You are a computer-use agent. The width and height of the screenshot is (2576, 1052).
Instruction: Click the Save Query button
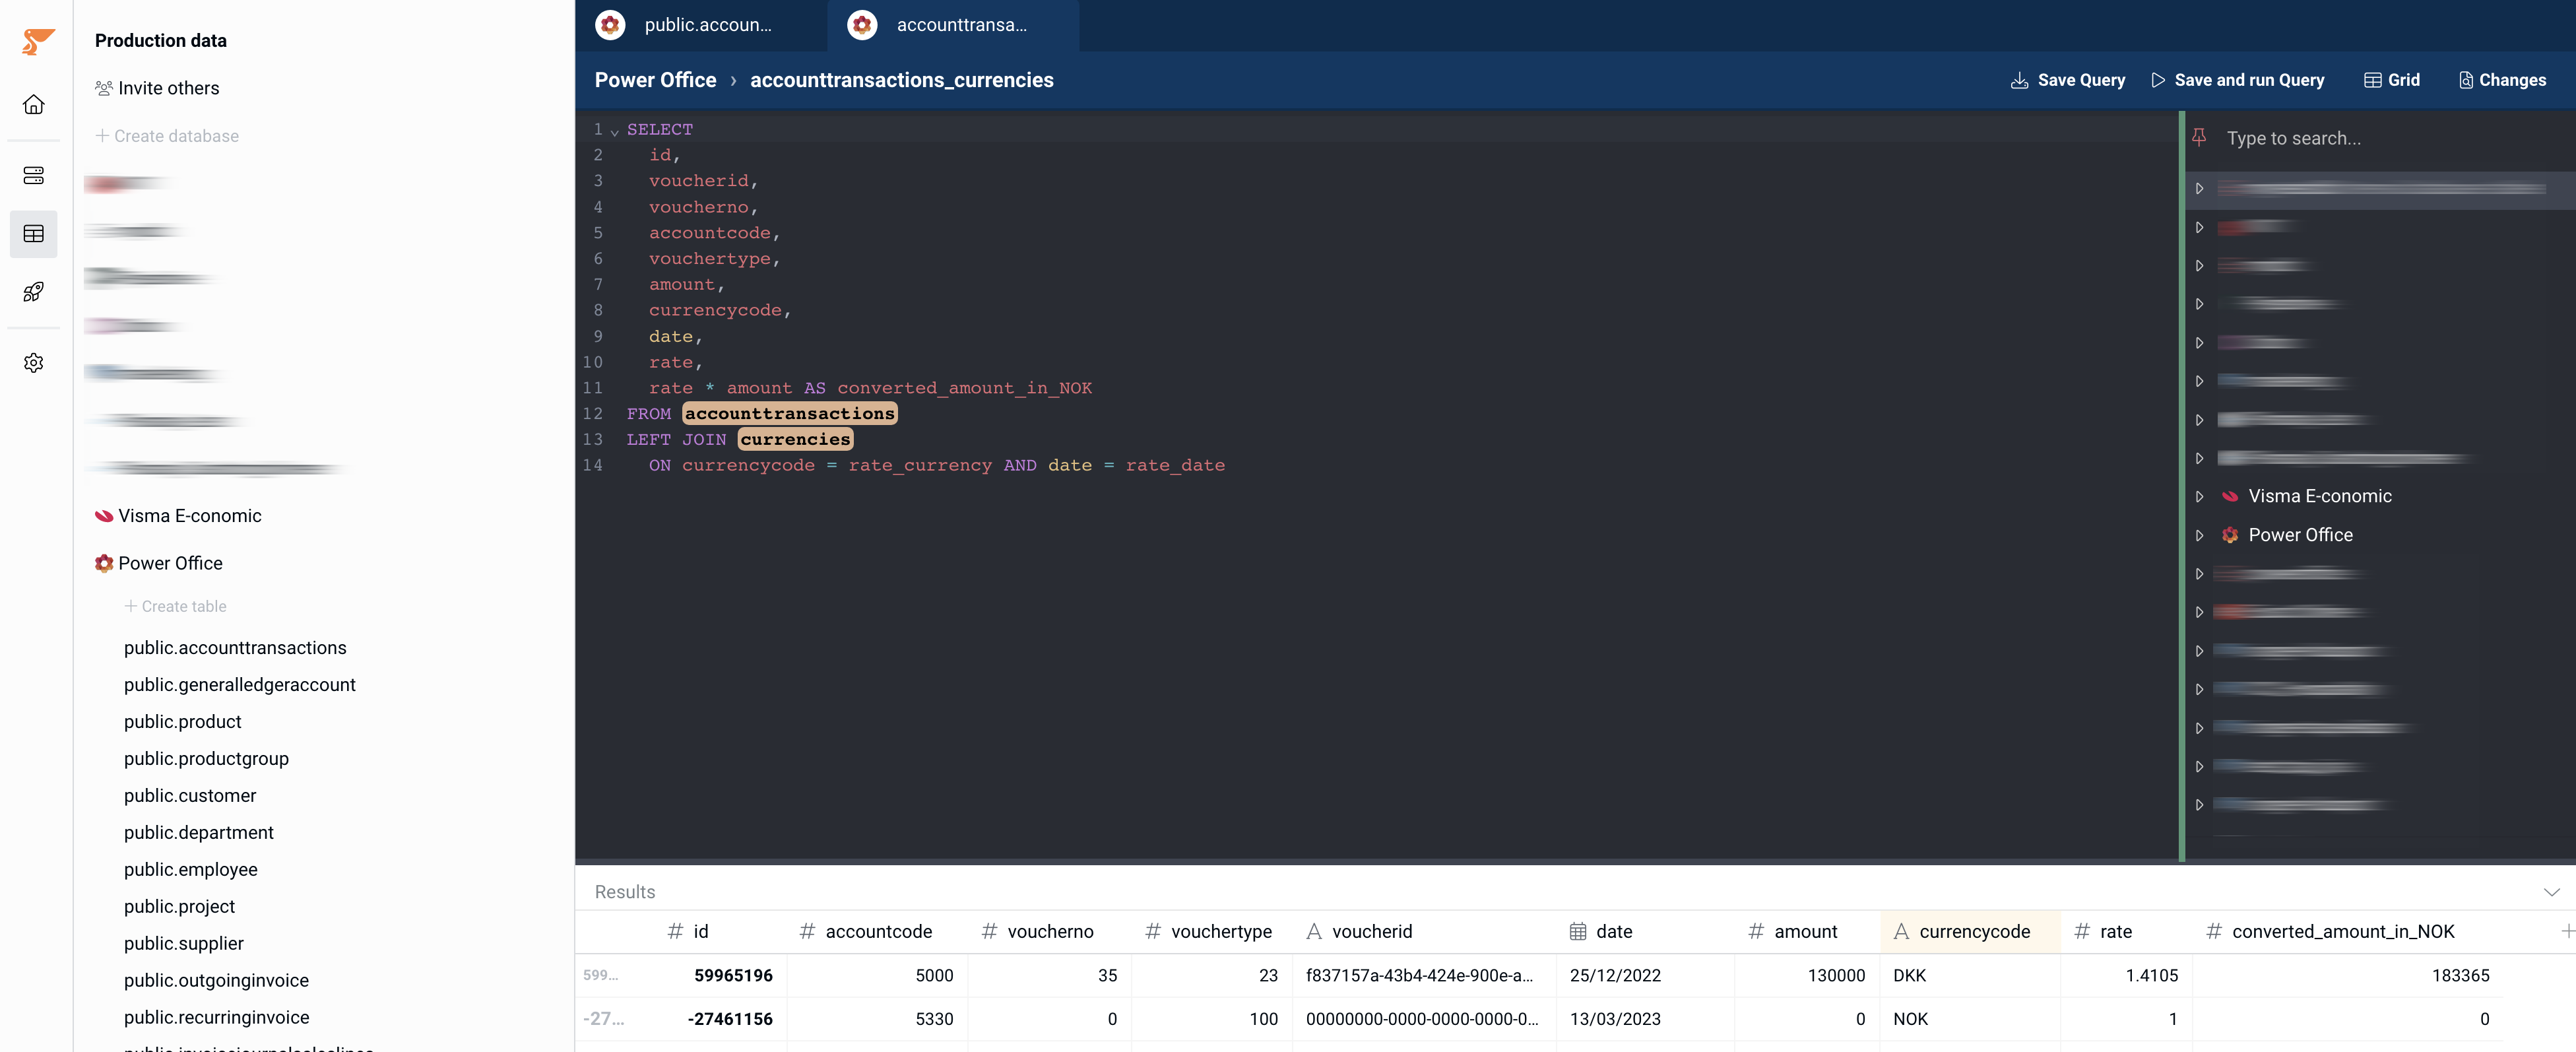(x=2067, y=80)
